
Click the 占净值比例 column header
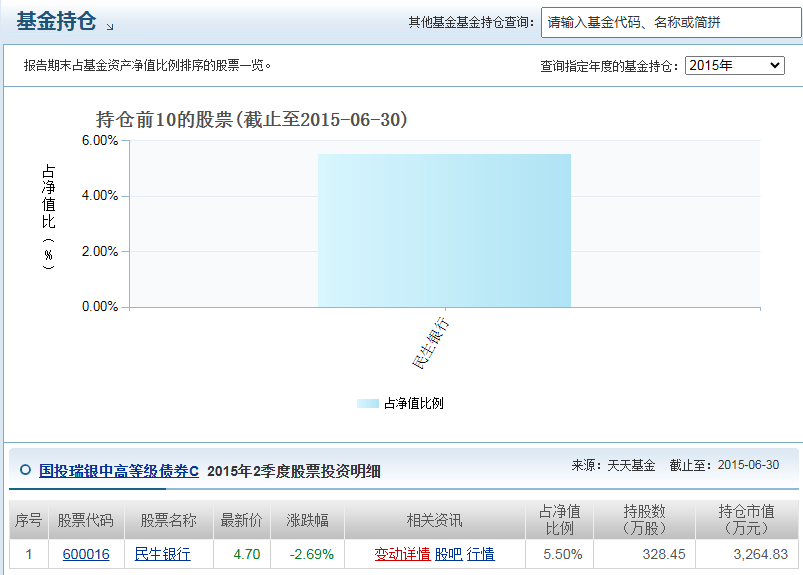[x=559, y=520]
